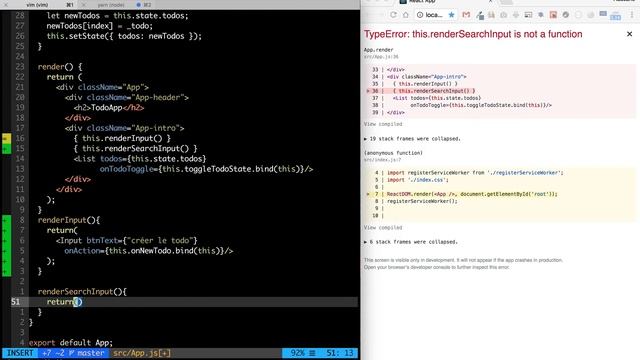This screenshot has height=360, width=640.
Task: Click the 'App.render' frame label
Action: click(x=378, y=50)
